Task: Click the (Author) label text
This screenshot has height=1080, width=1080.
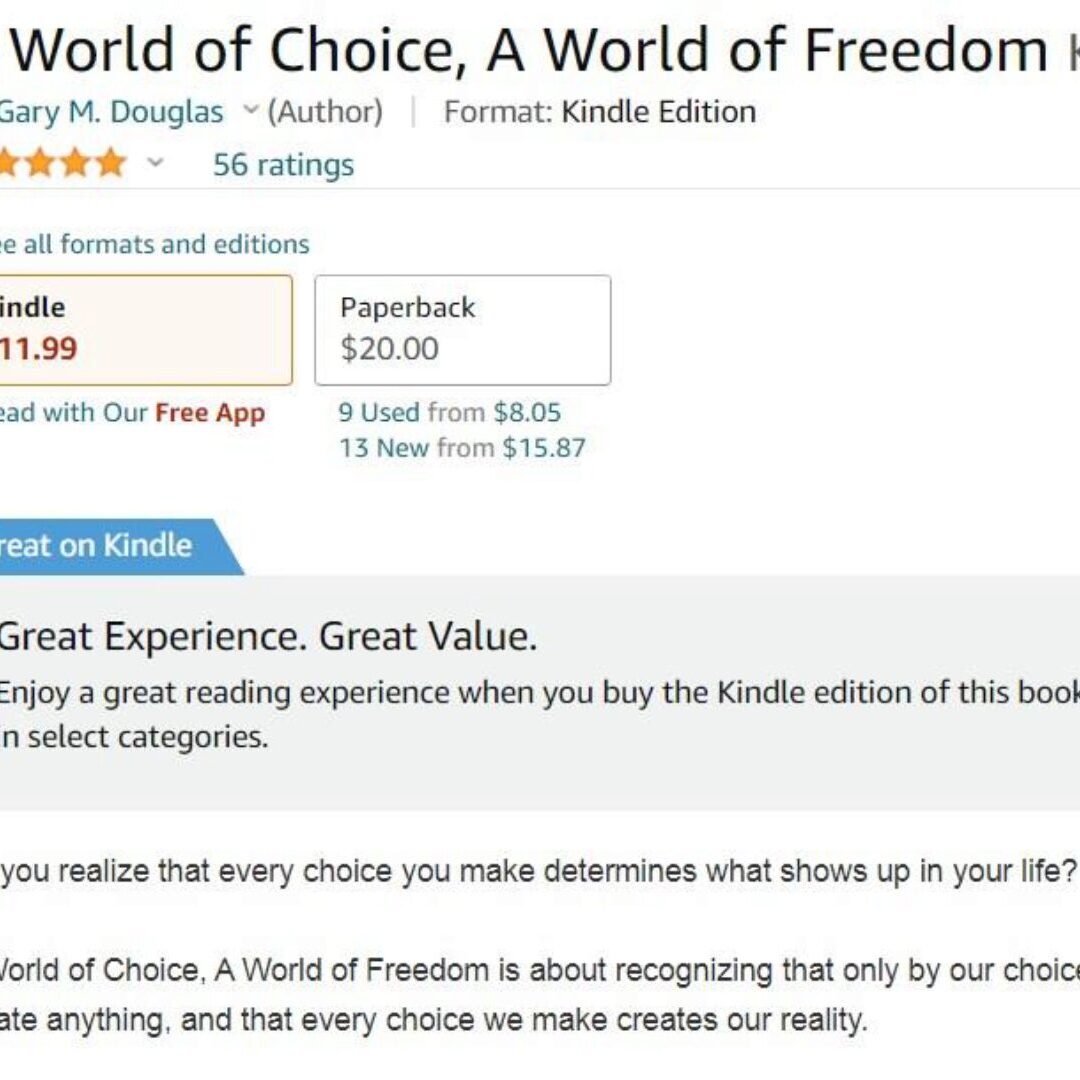Action: (325, 111)
